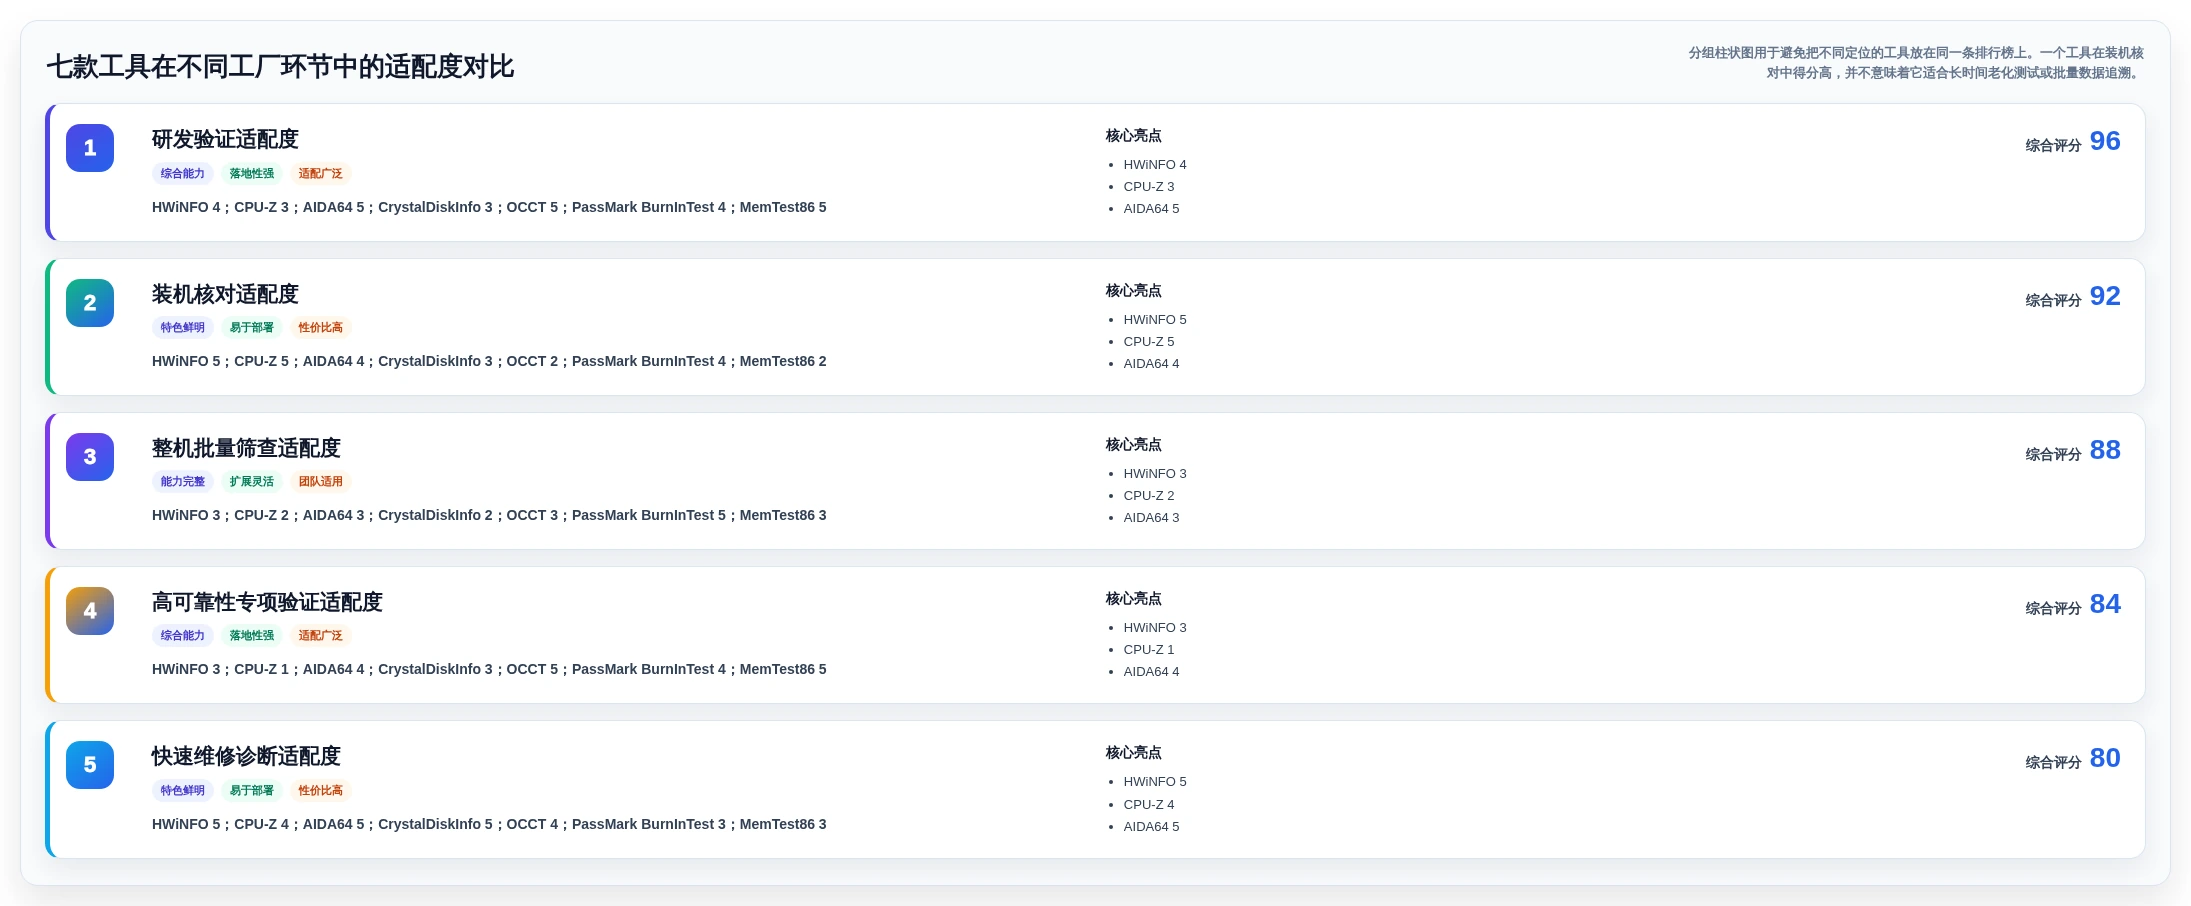Click the 核心亮点 heading in 研发验证适配度 card

pos(1133,136)
